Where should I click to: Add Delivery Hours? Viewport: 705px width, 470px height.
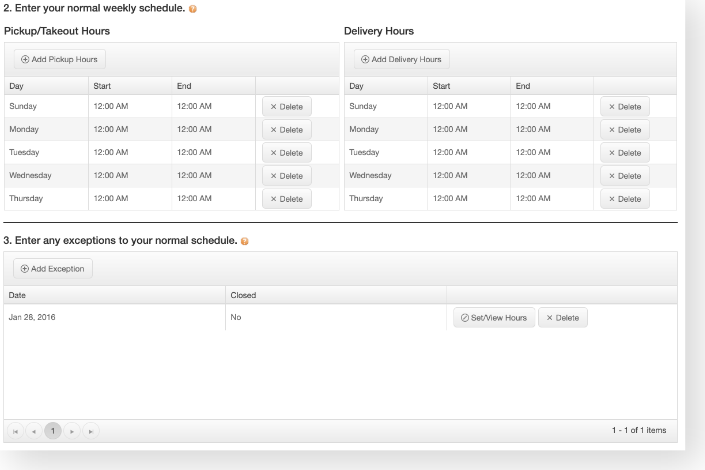[x=401, y=59]
